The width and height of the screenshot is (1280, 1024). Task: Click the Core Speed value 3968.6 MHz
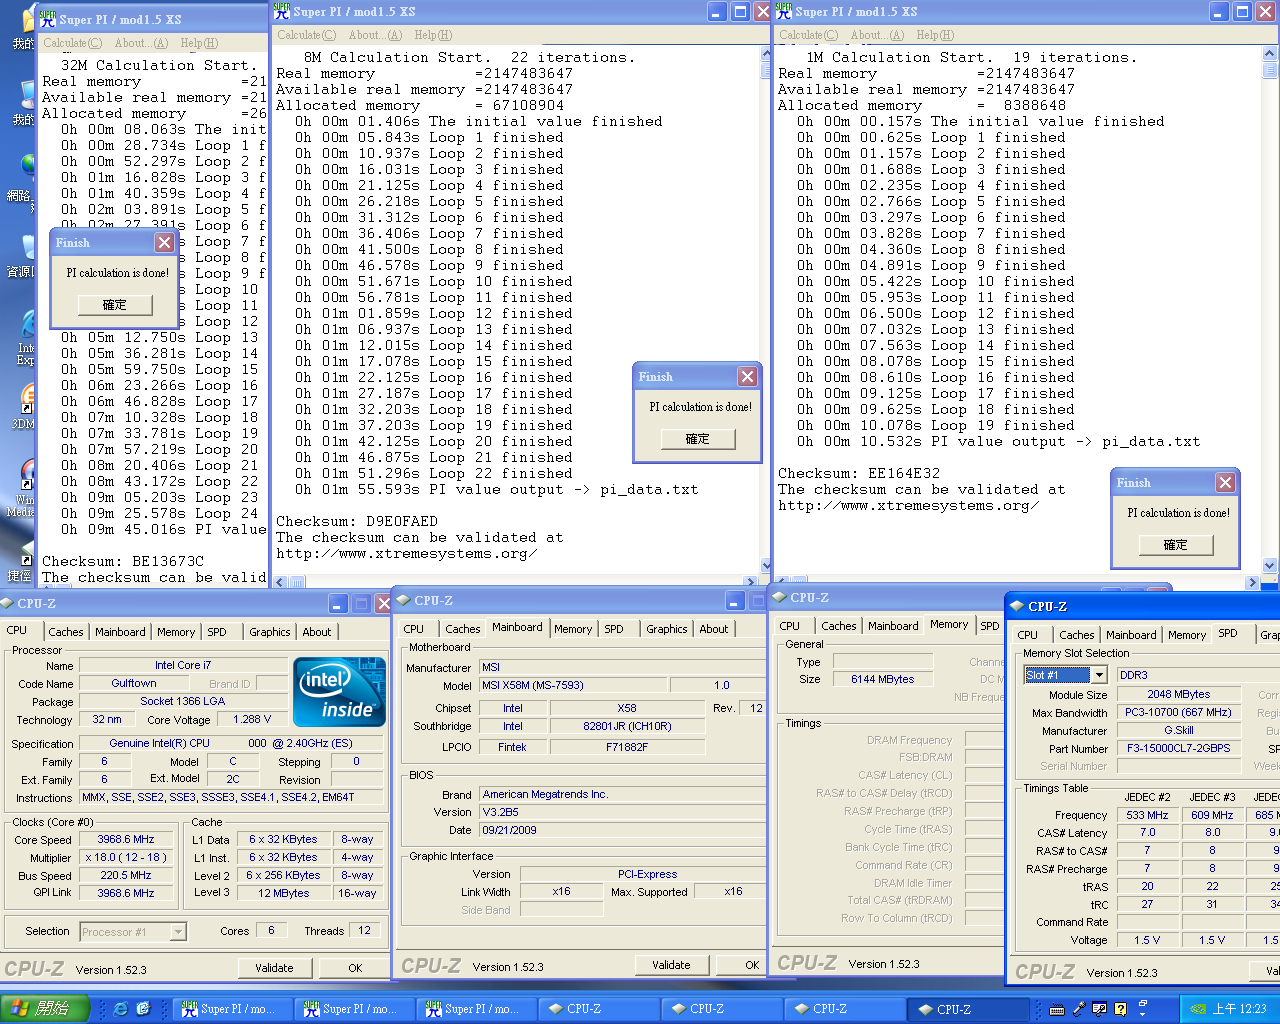pos(126,840)
